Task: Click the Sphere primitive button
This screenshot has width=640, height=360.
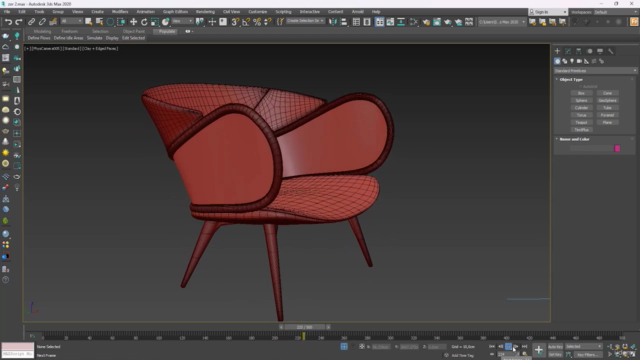Action: pos(581,100)
